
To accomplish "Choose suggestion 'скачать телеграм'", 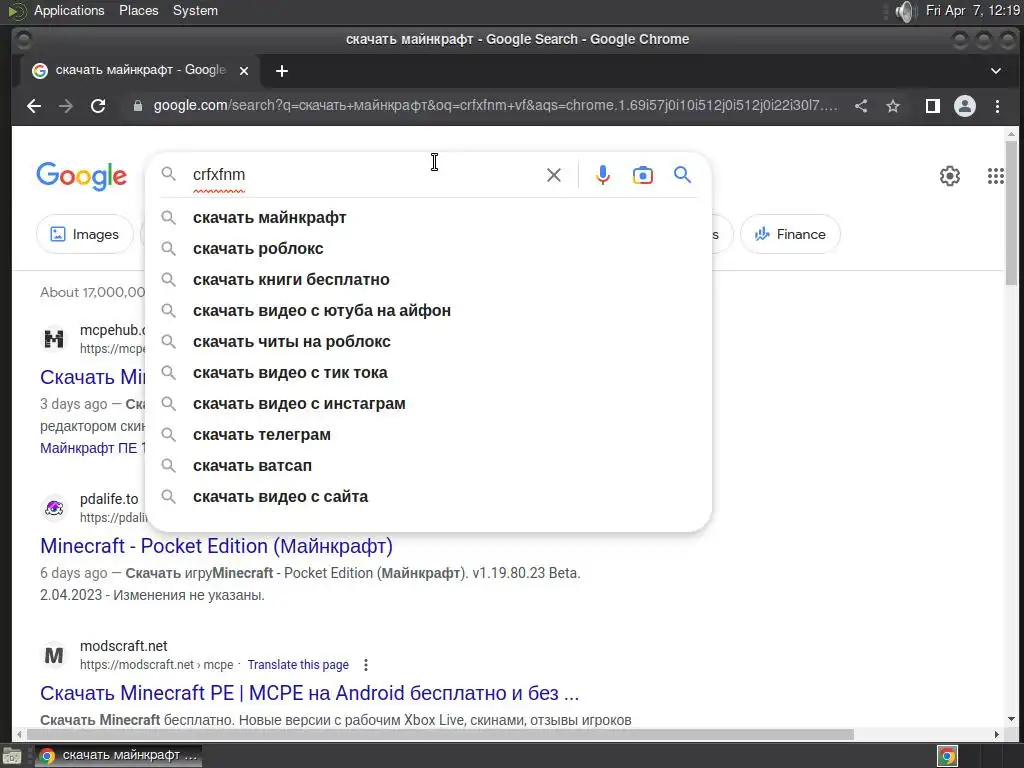I will (x=428, y=435).
